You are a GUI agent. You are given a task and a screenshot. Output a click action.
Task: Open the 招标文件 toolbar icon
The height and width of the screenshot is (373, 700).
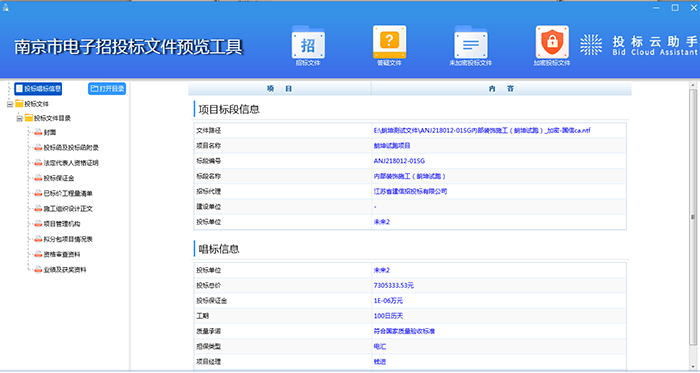click(x=308, y=46)
